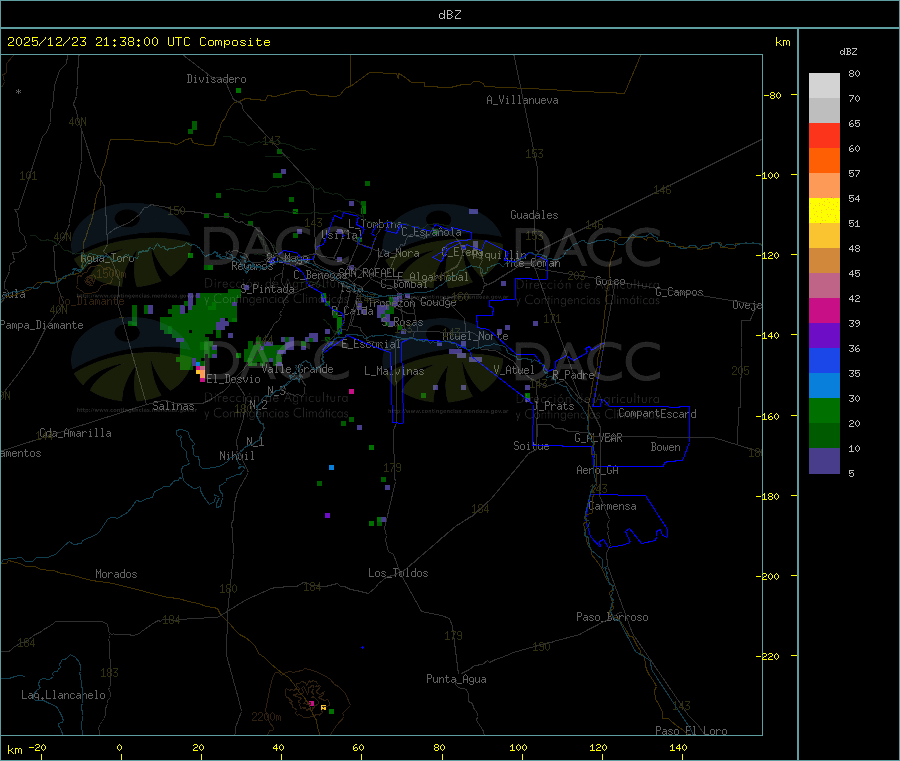
Task: Click the Los_Toldos location label
Action: pyautogui.click(x=398, y=573)
